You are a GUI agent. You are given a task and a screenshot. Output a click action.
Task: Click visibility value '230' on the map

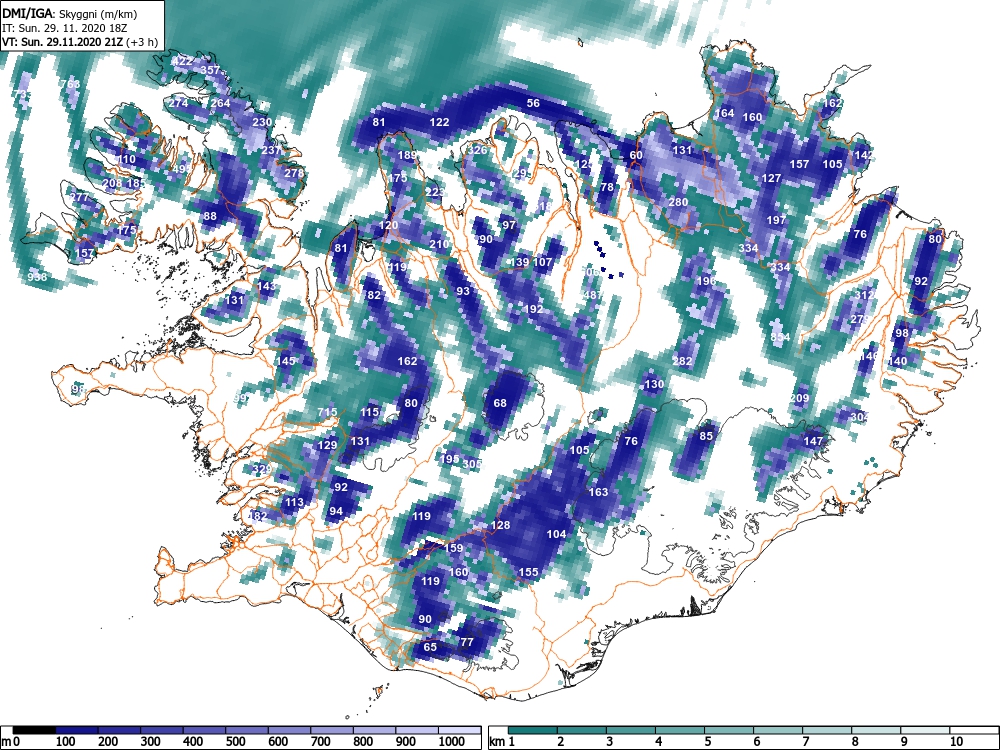click(x=262, y=122)
